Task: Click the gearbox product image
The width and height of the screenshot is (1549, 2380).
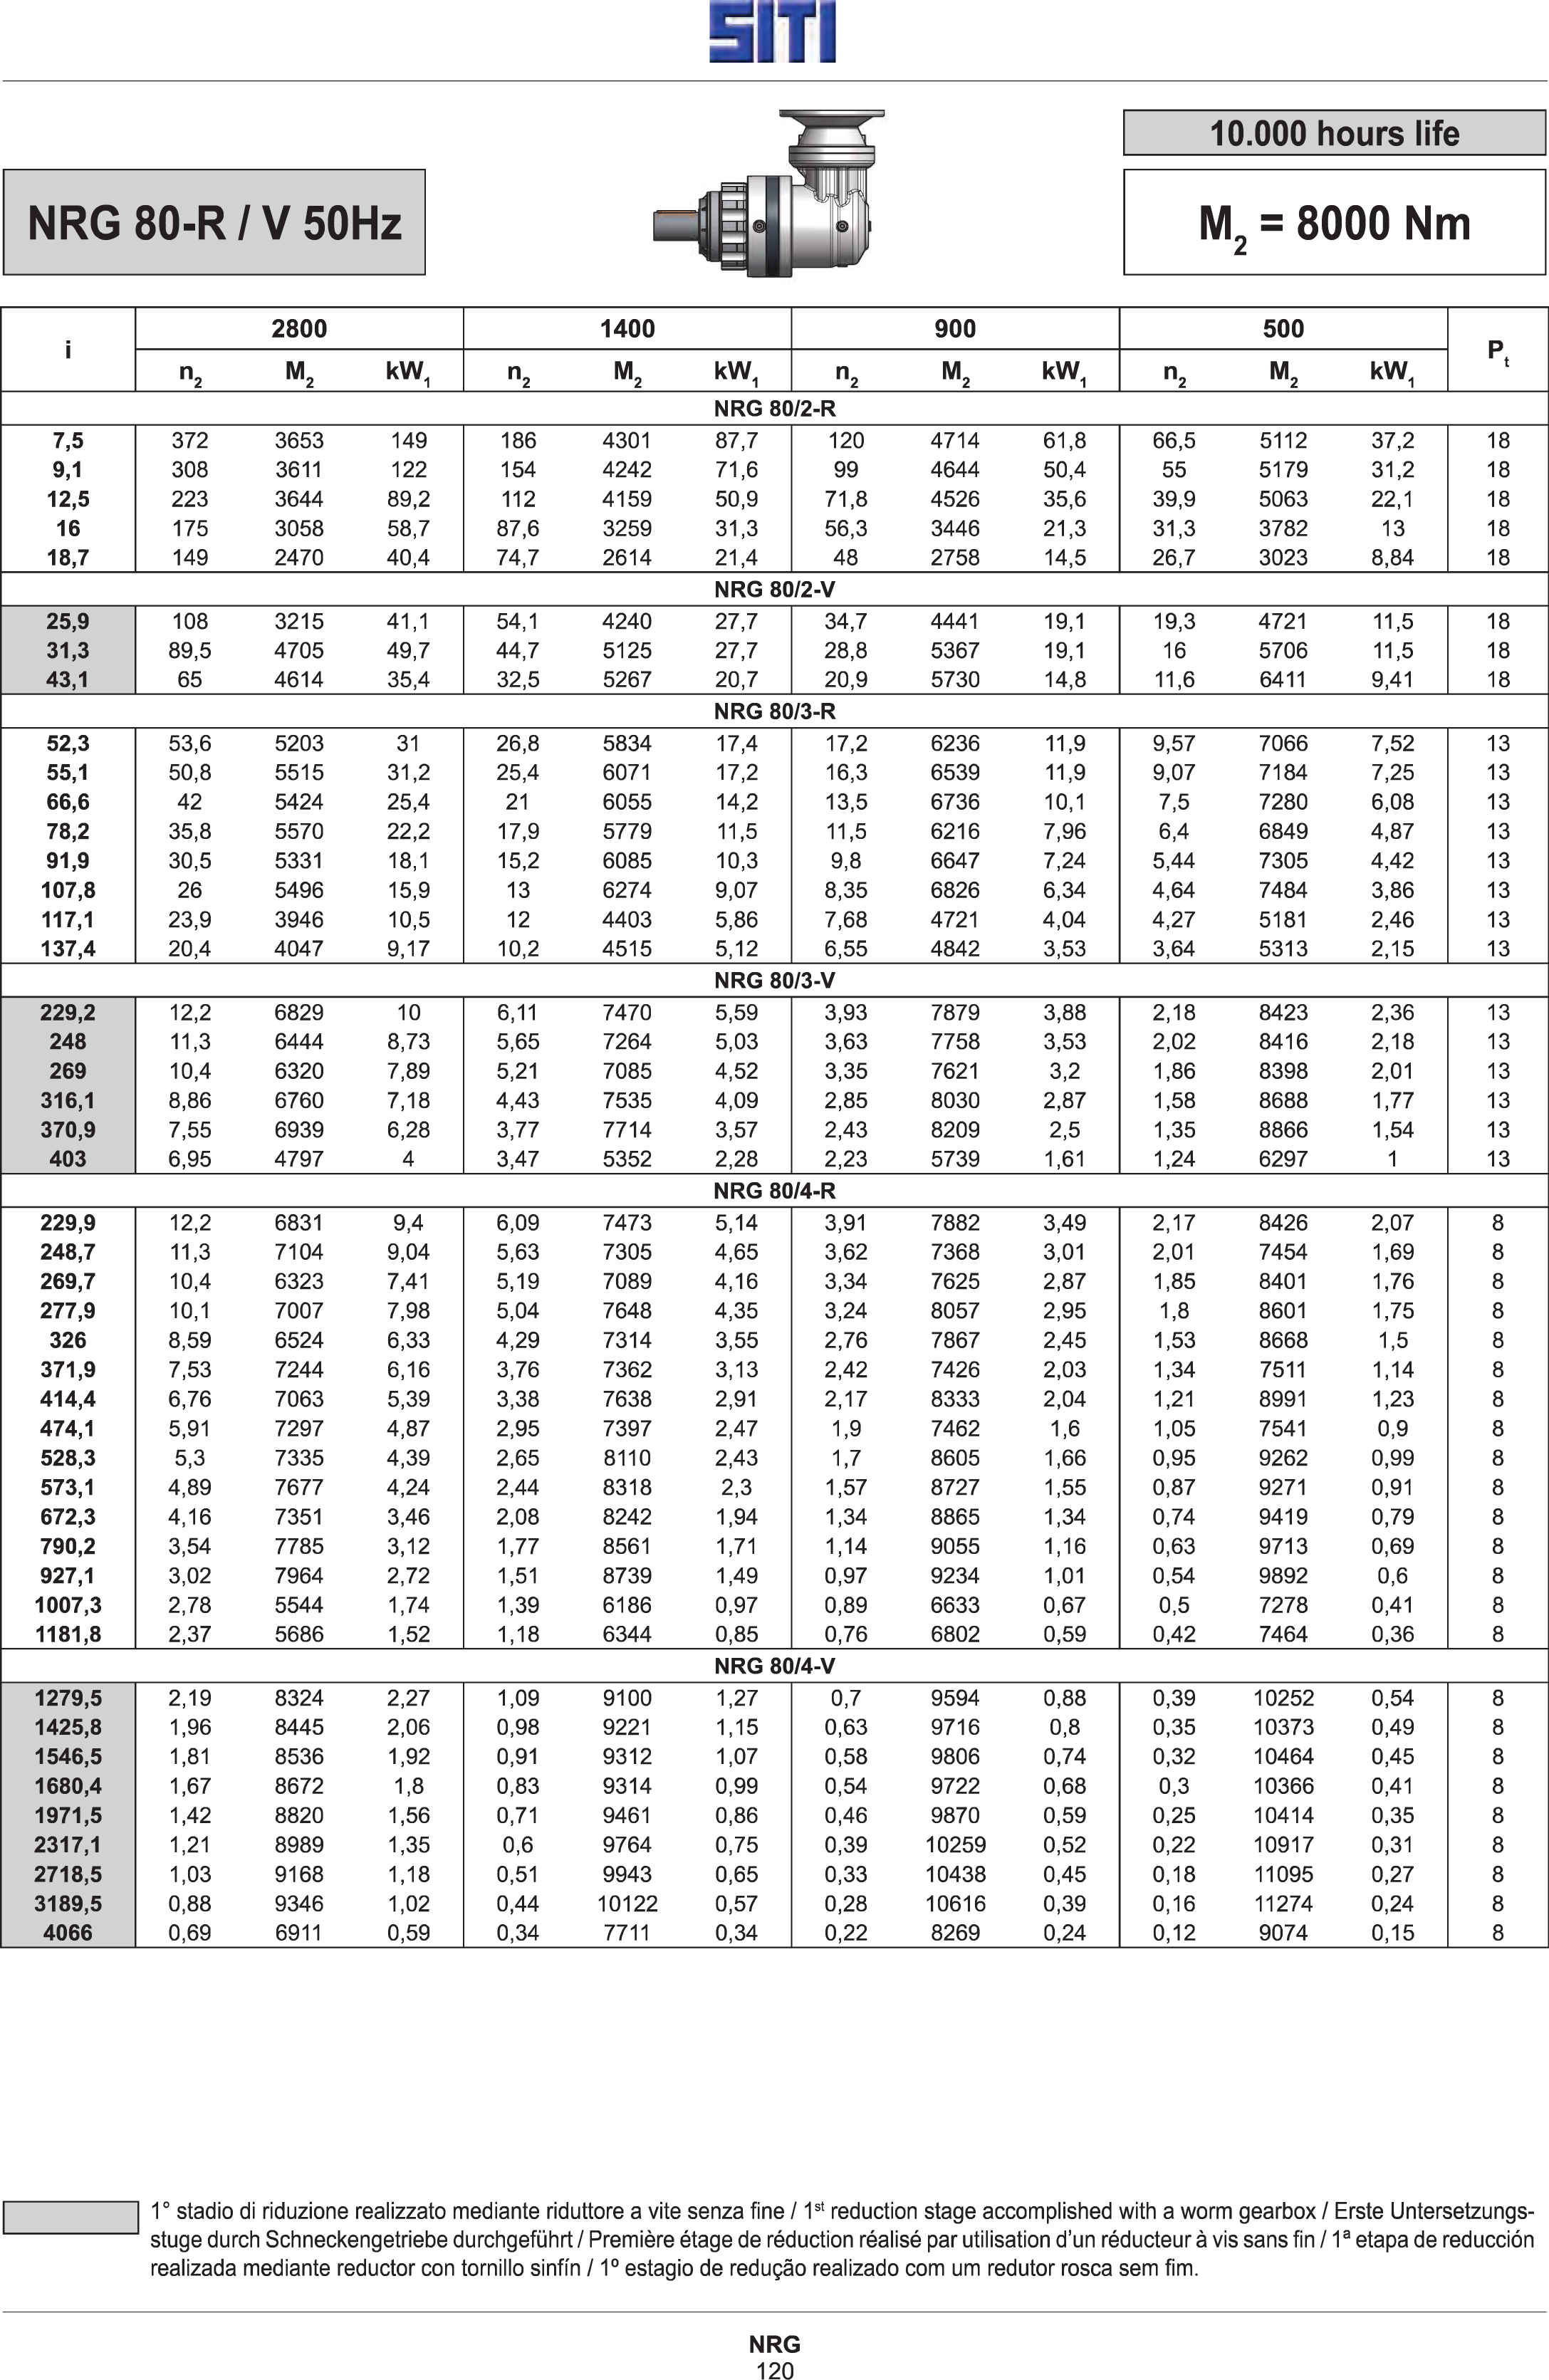Action: (769, 193)
